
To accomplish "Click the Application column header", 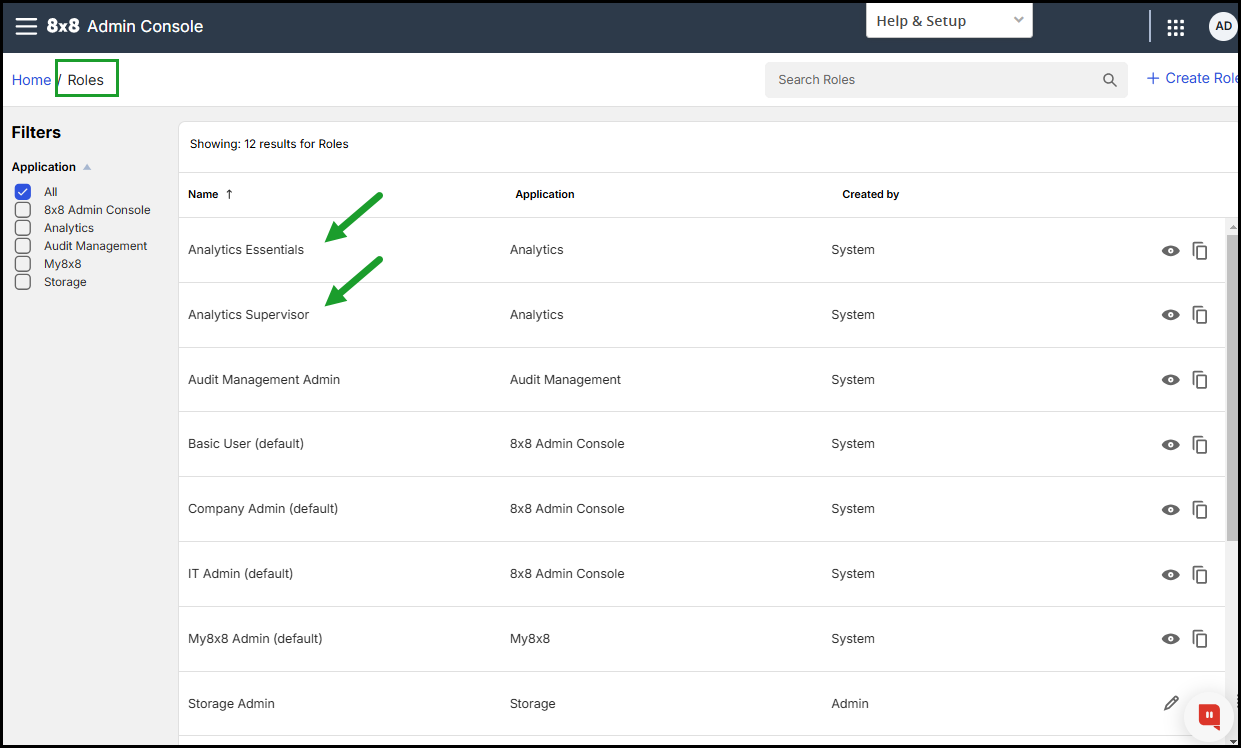I will tap(545, 194).
